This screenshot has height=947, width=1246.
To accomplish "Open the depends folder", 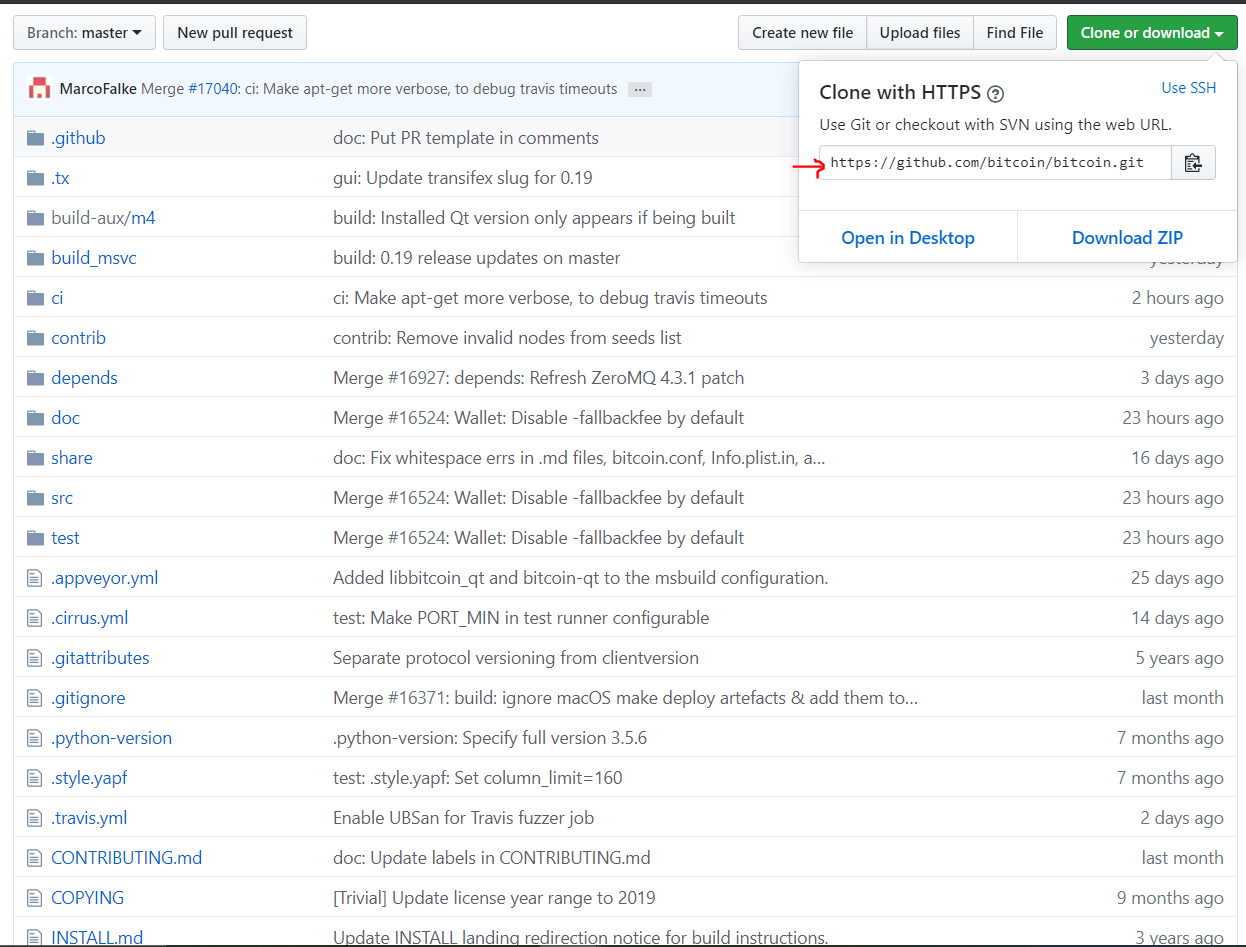I will point(84,378).
